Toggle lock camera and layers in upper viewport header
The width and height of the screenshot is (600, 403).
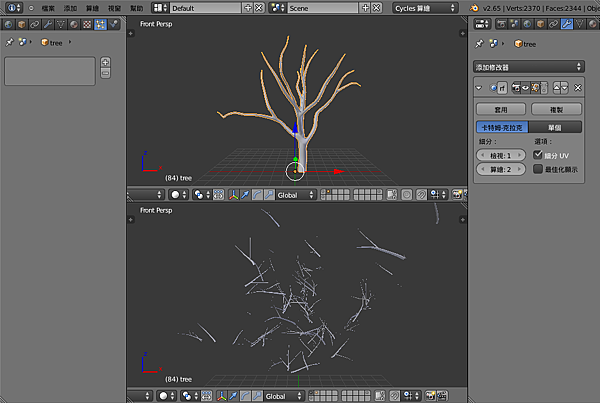(392, 195)
